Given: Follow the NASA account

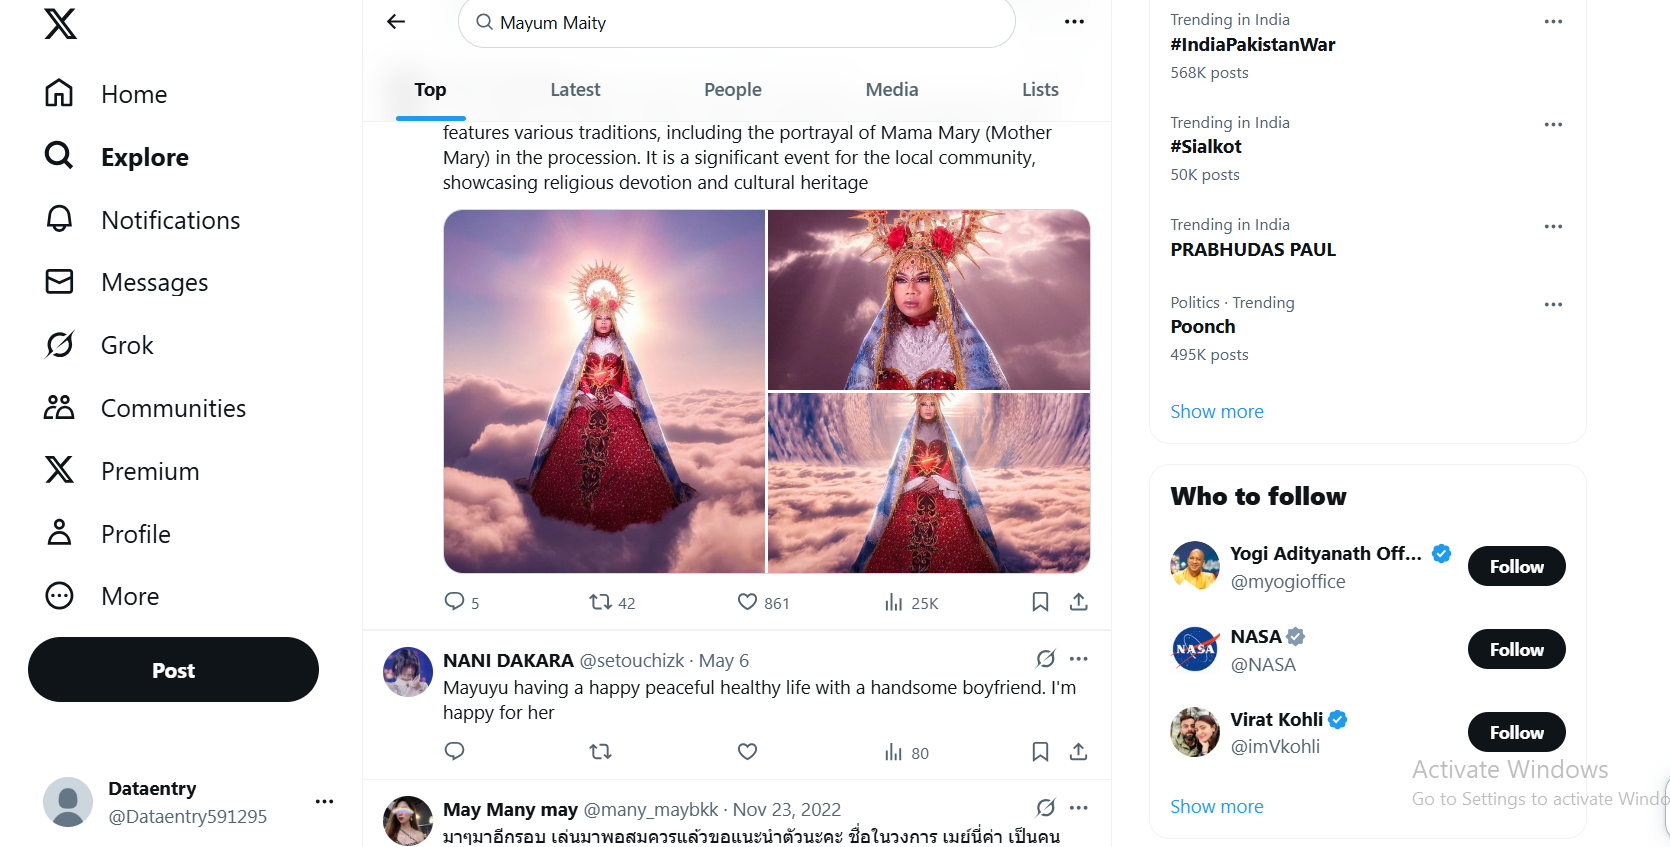Looking at the screenshot, I should (x=1516, y=650).
